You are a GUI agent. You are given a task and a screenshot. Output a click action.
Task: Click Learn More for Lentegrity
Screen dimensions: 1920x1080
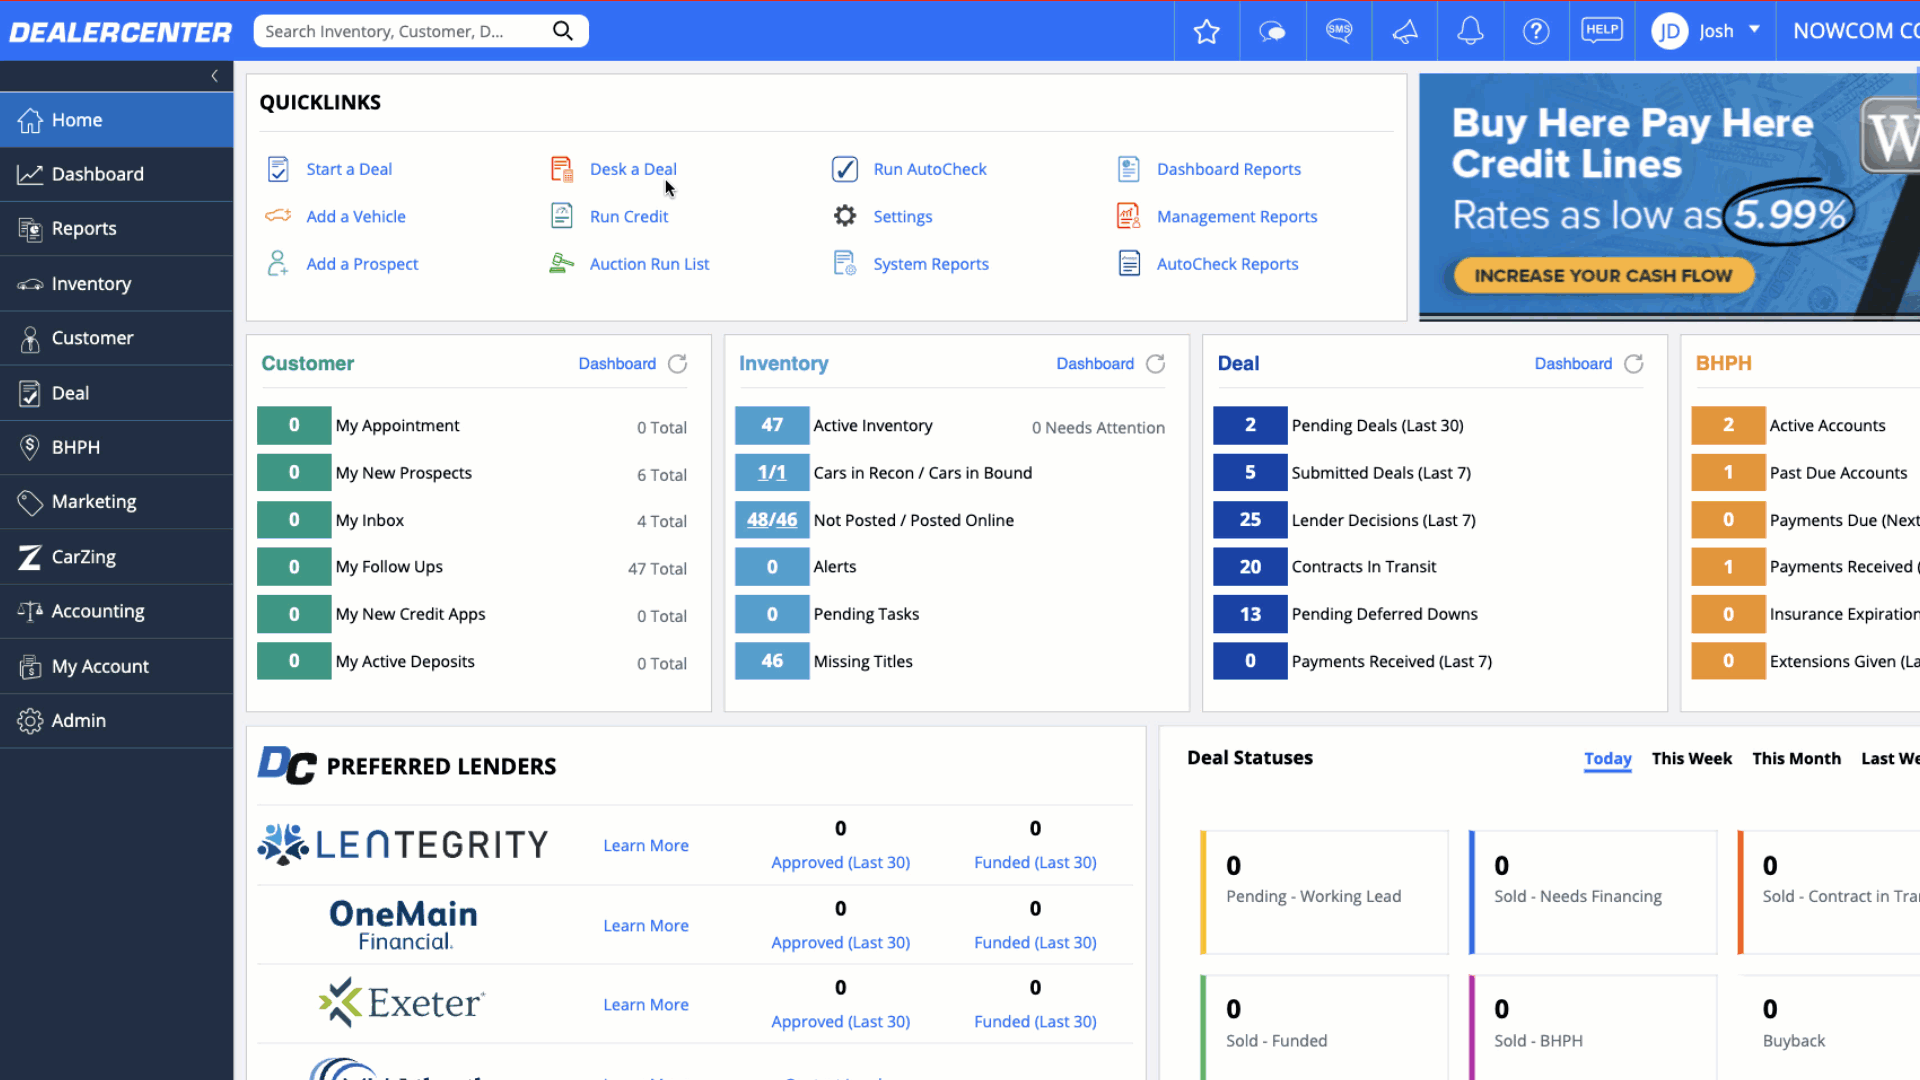tap(646, 846)
